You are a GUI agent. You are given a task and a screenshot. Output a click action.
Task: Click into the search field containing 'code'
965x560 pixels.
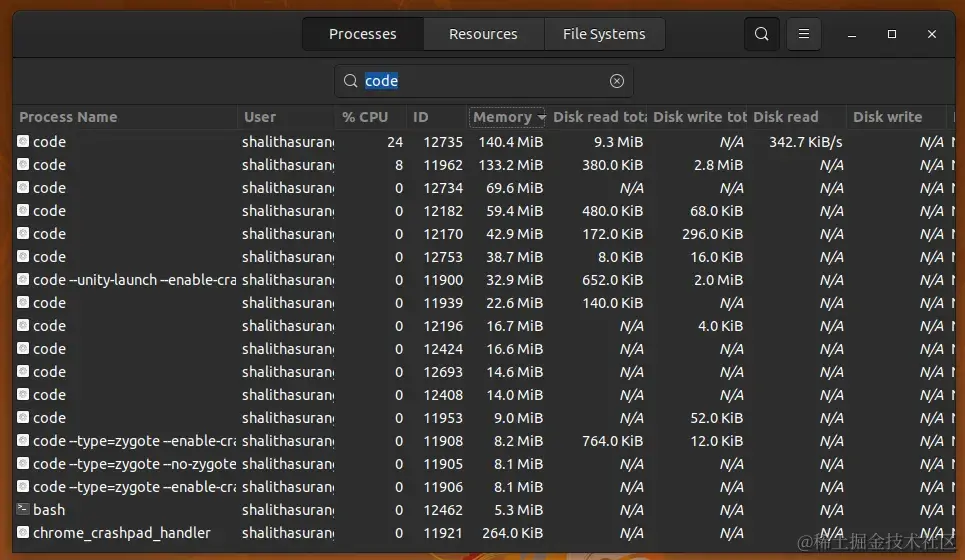pos(483,81)
